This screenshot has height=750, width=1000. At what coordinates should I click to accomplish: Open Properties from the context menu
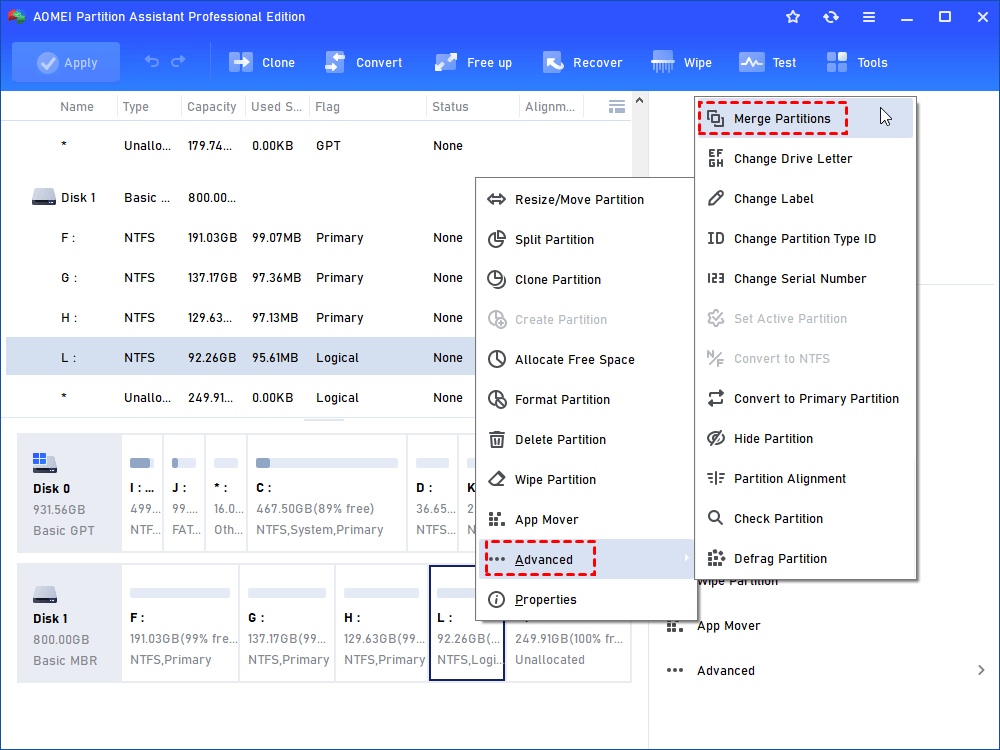585,599
